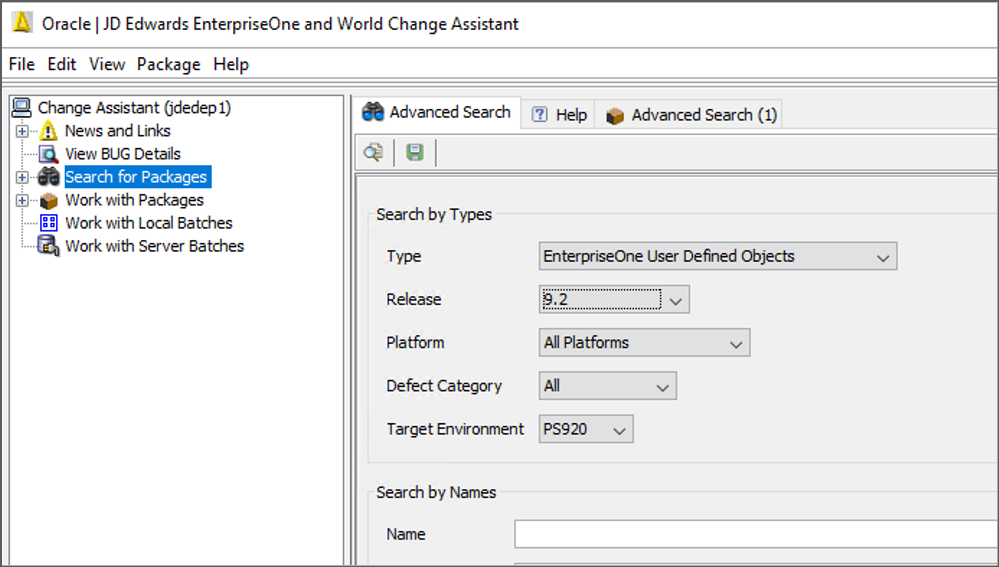Open Work with Local Batches

149,223
